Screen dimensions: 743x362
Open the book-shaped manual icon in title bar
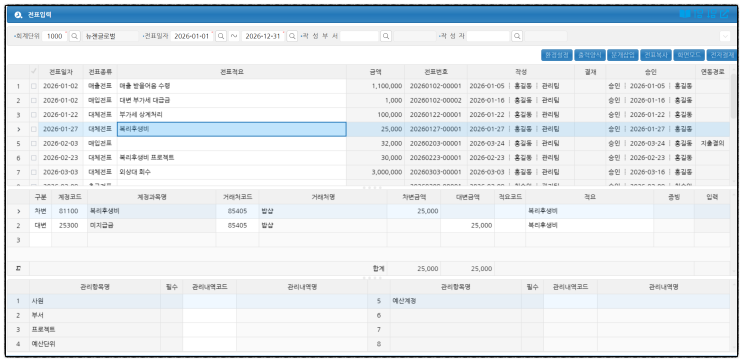click(685, 14)
